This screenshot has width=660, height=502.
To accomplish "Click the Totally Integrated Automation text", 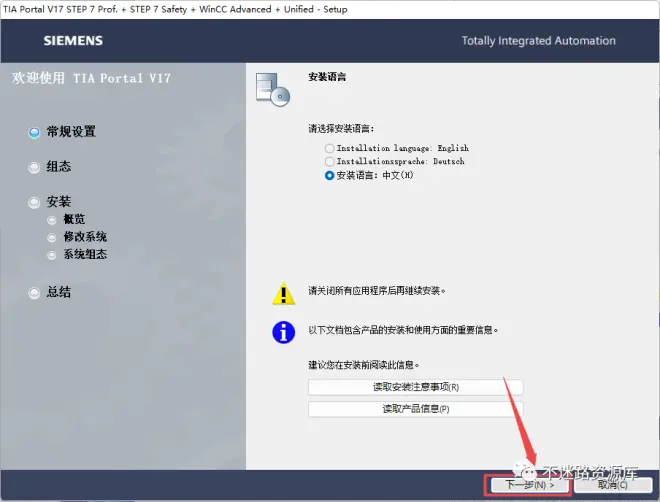I will [x=538, y=41].
